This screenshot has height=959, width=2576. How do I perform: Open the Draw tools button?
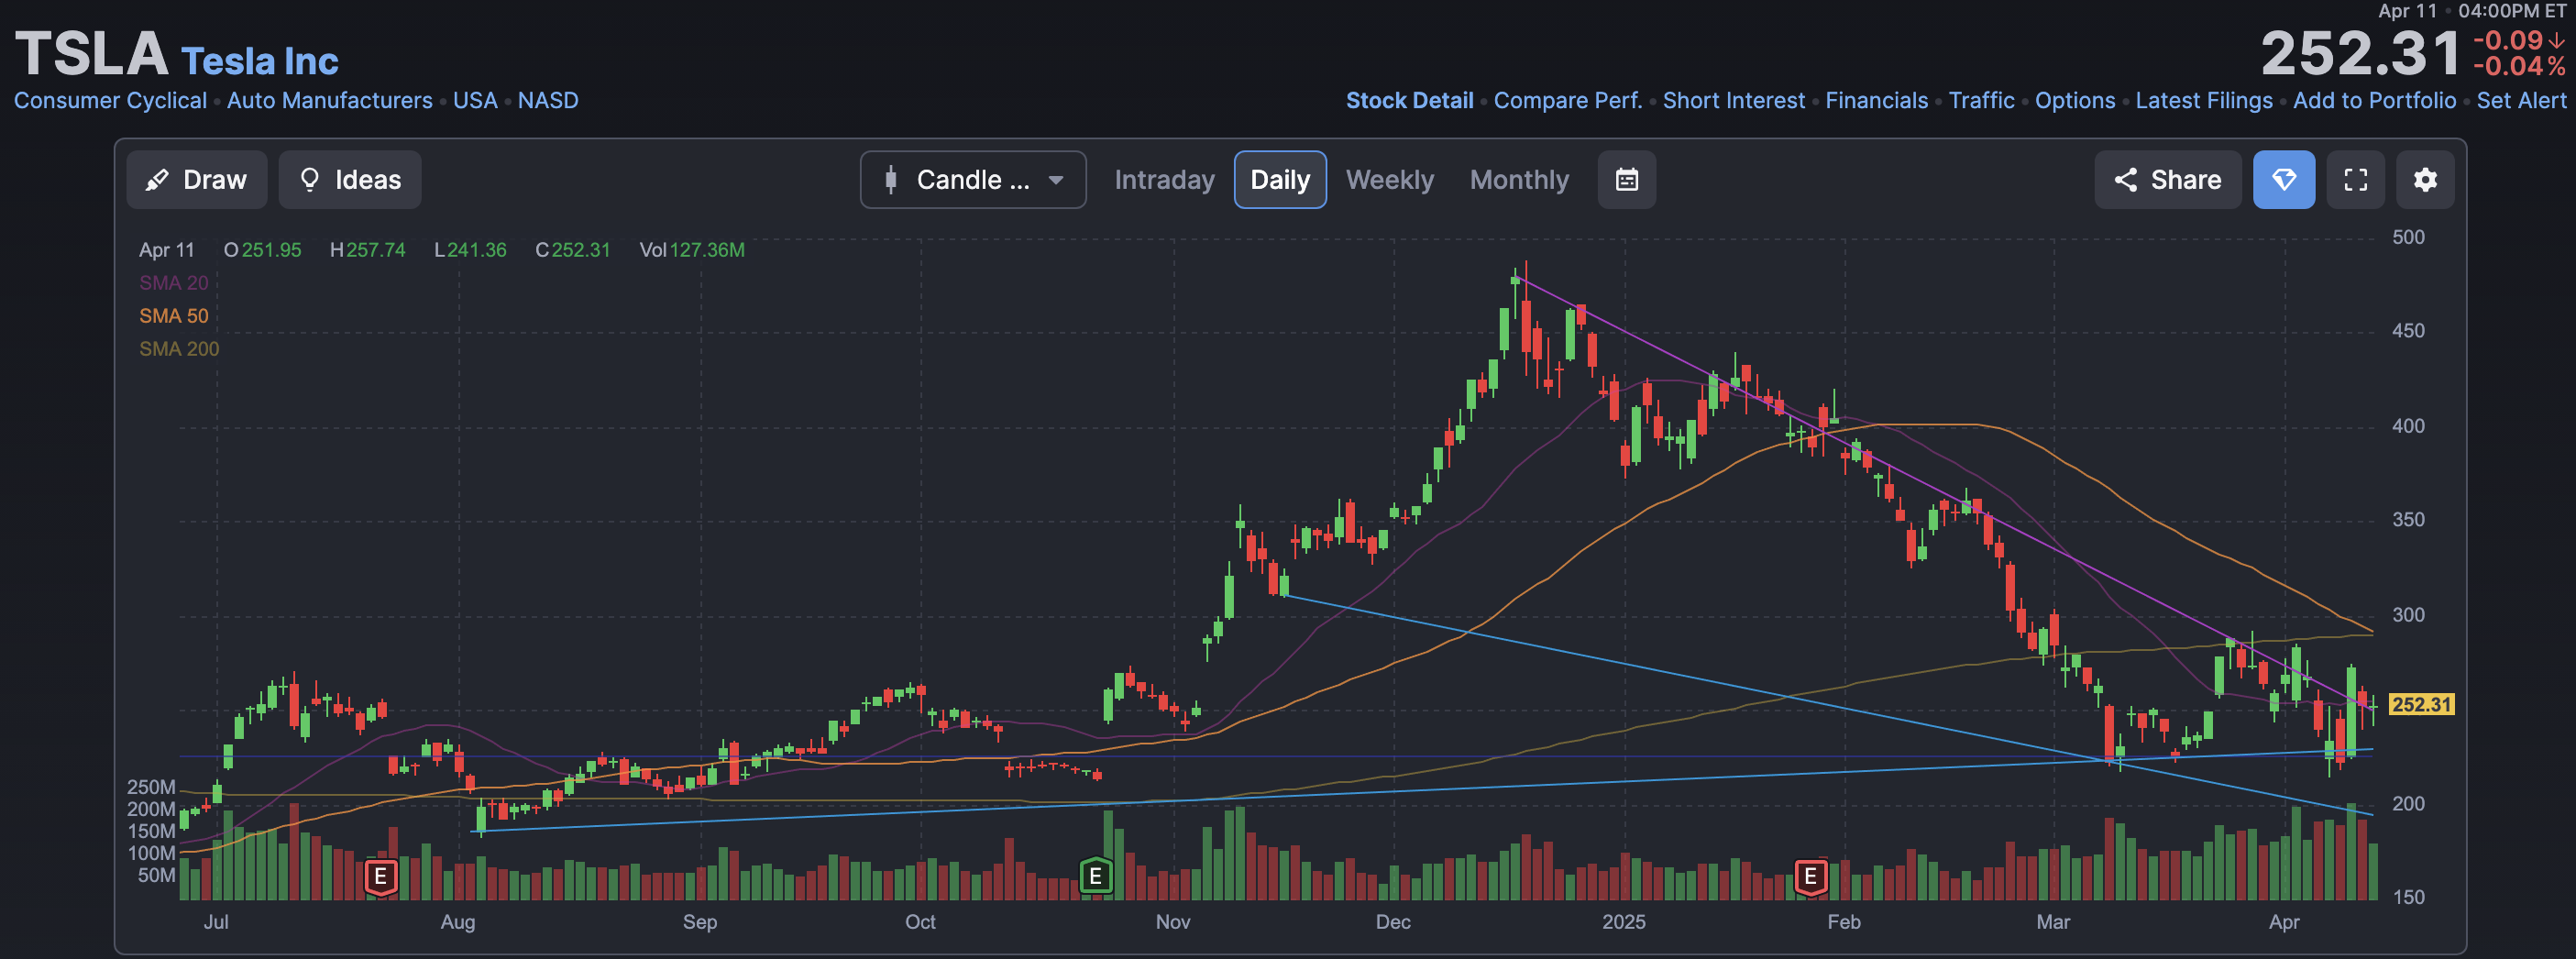tap(196, 180)
